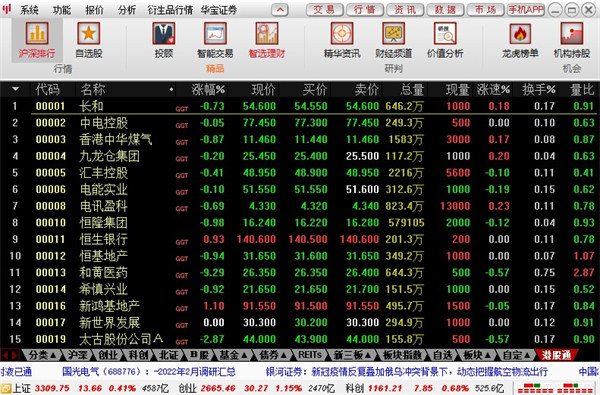The height and width of the screenshot is (395, 600).
Task: Open the 系统 menu
Action: pyautogui.click(x=29, y=10)
